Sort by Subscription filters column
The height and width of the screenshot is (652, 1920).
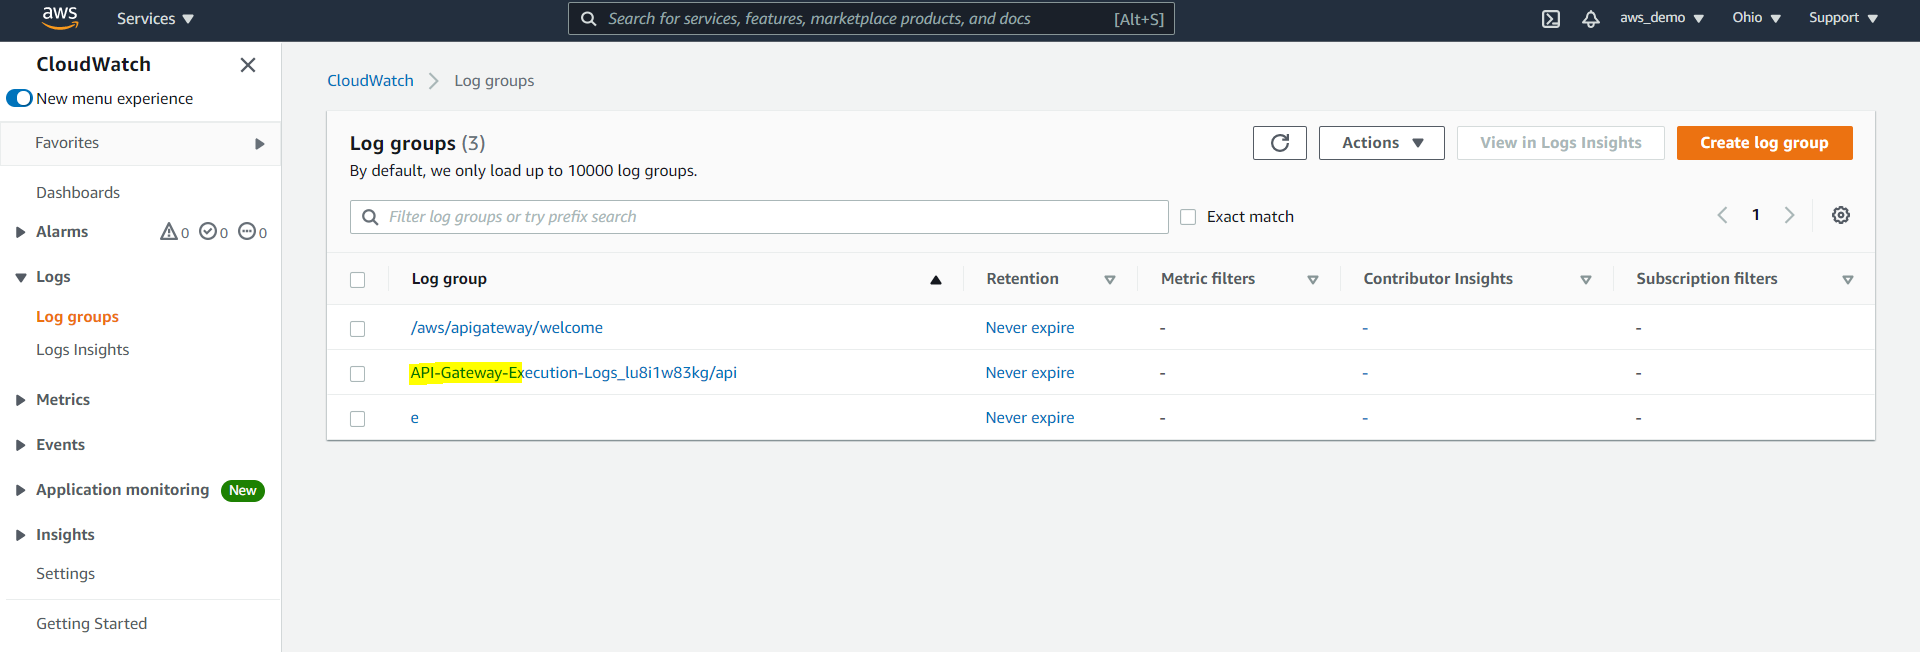coord(1848,280)
